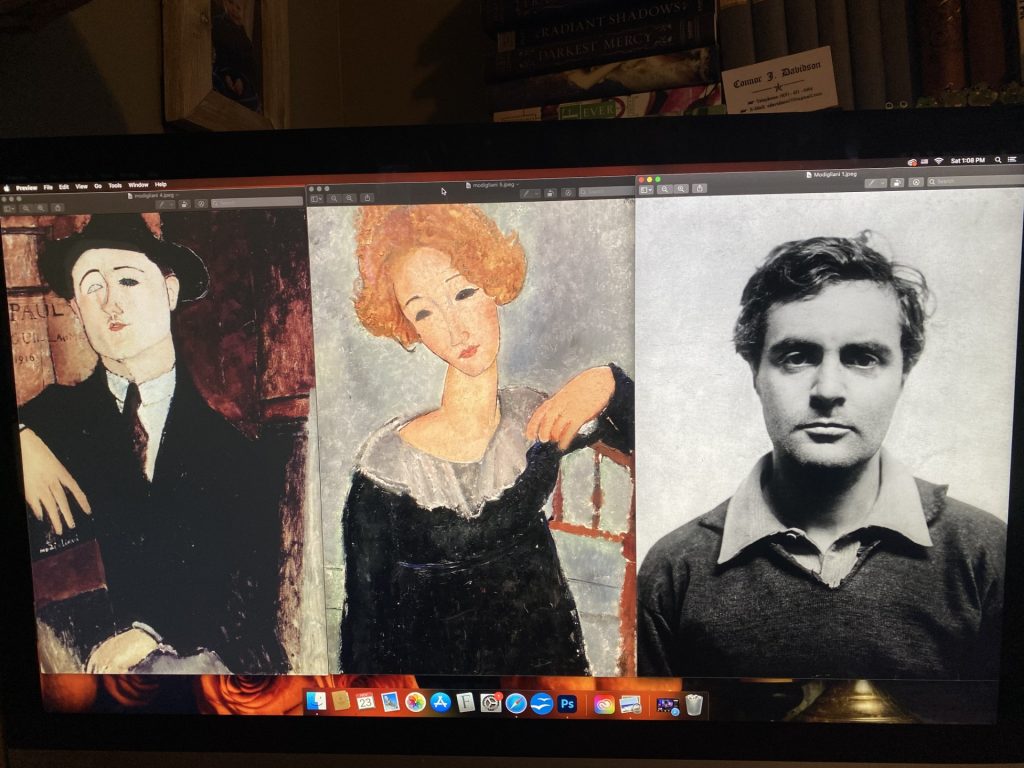Open the Window menu
Screen dimensions: 1024x768
tap(138, 185)
